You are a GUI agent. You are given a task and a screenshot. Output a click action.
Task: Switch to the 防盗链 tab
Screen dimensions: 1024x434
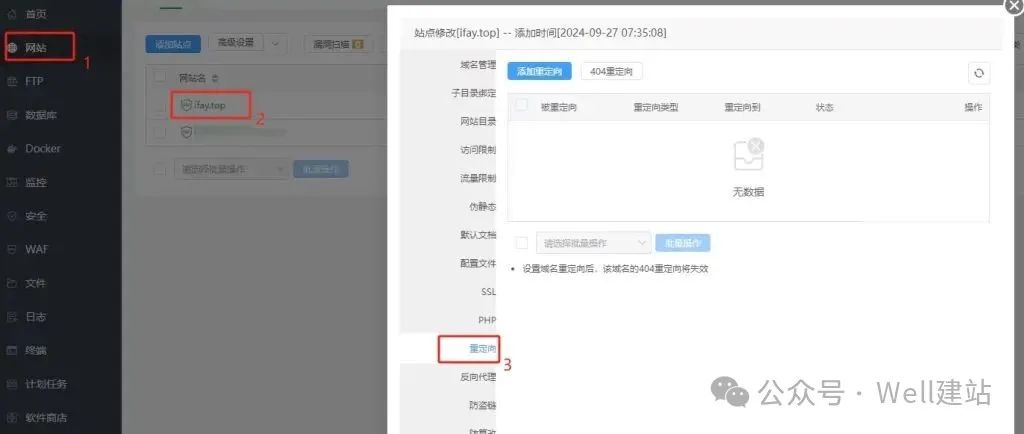[x=482, y=405]
